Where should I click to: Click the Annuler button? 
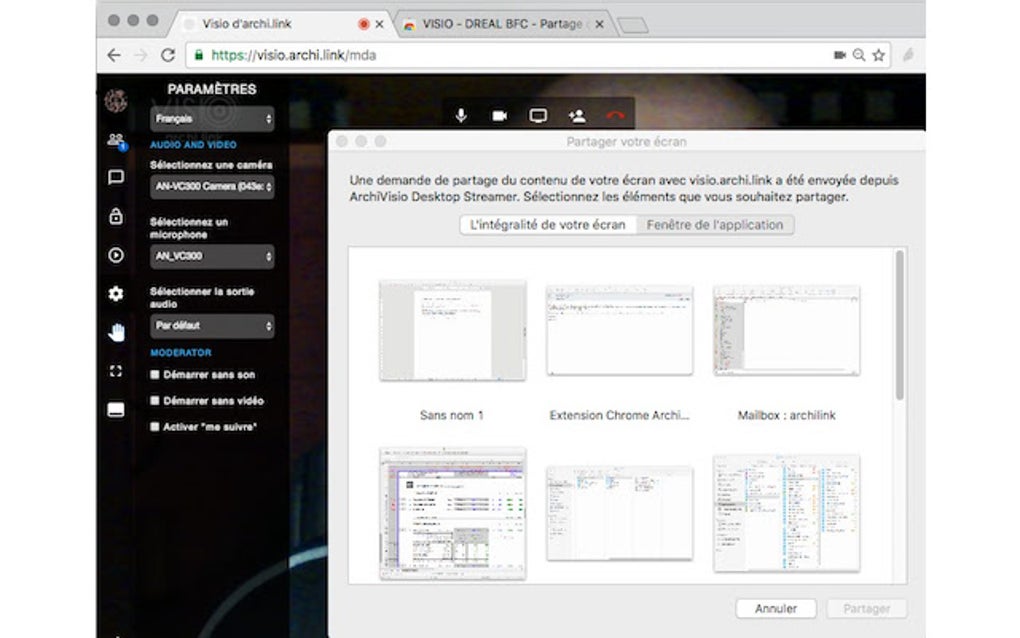(x=776, y=608)
